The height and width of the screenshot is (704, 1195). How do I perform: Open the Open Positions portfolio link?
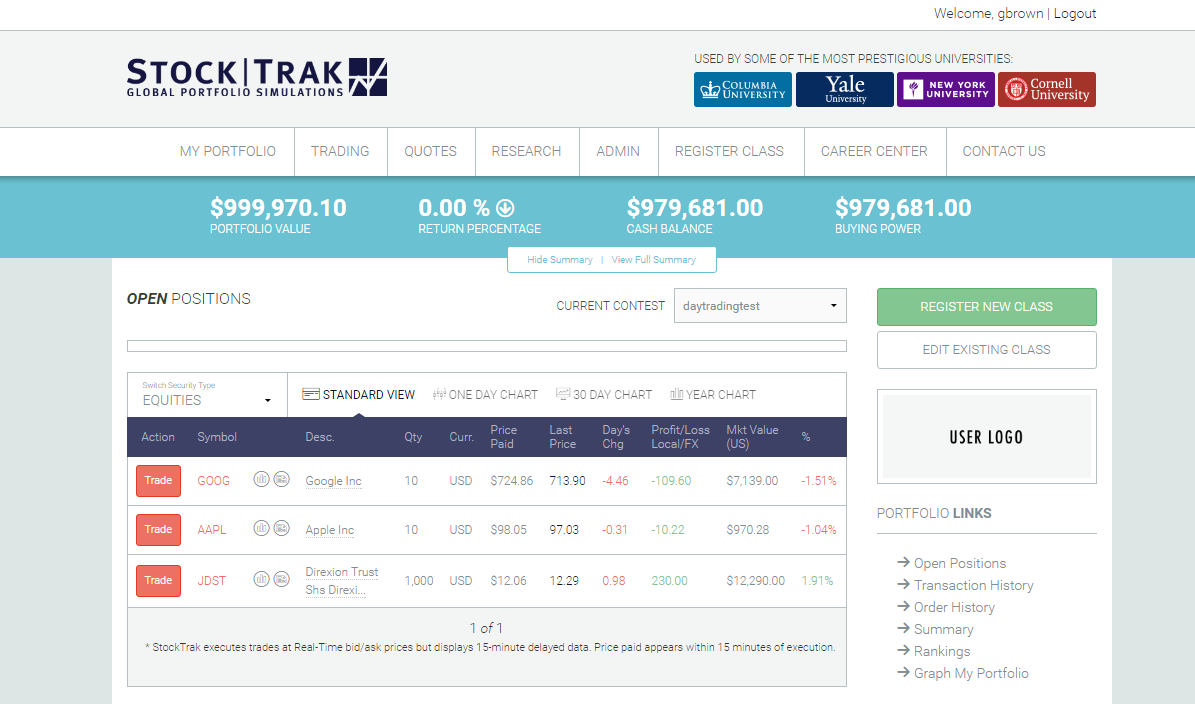(960, 563)
